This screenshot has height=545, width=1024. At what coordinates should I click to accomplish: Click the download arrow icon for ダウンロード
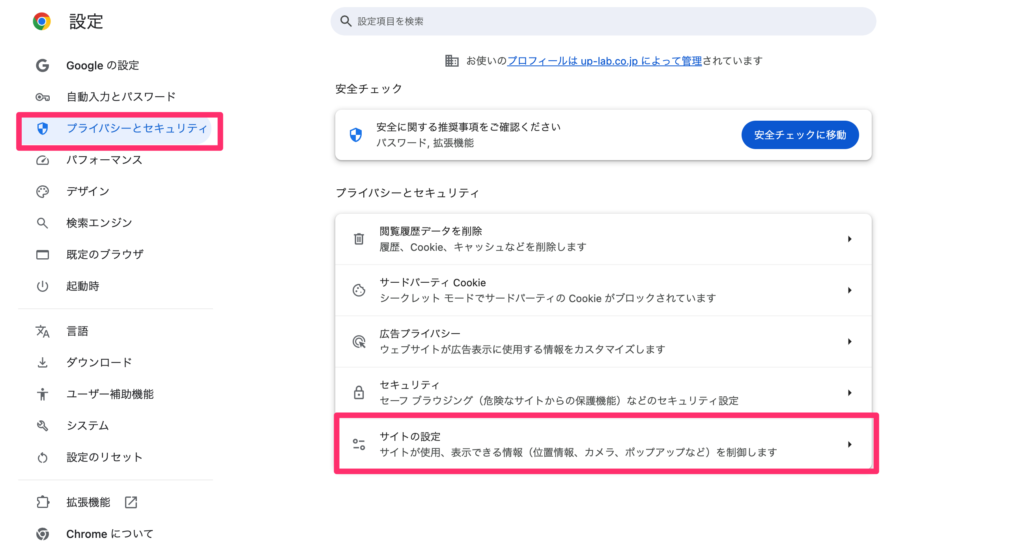click(x=42, y=363)
